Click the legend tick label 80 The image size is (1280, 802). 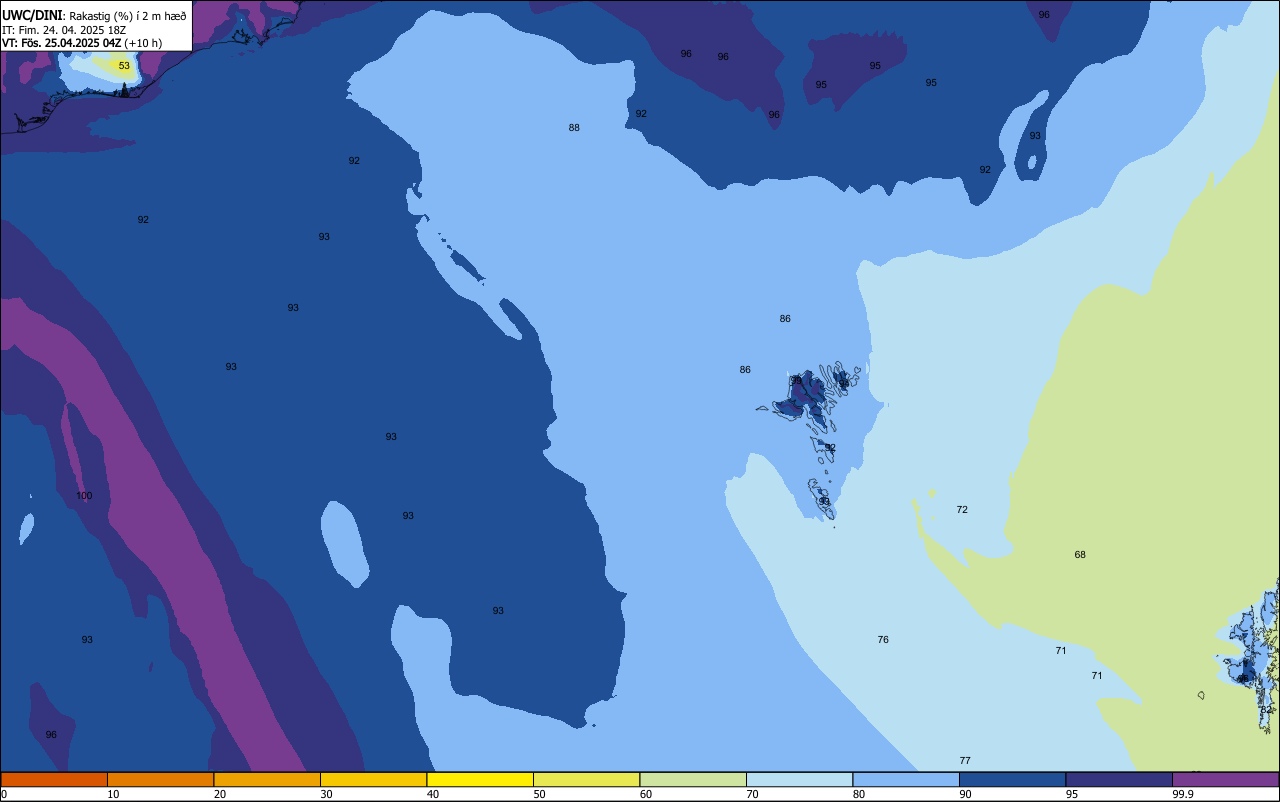tap(859, 794)
